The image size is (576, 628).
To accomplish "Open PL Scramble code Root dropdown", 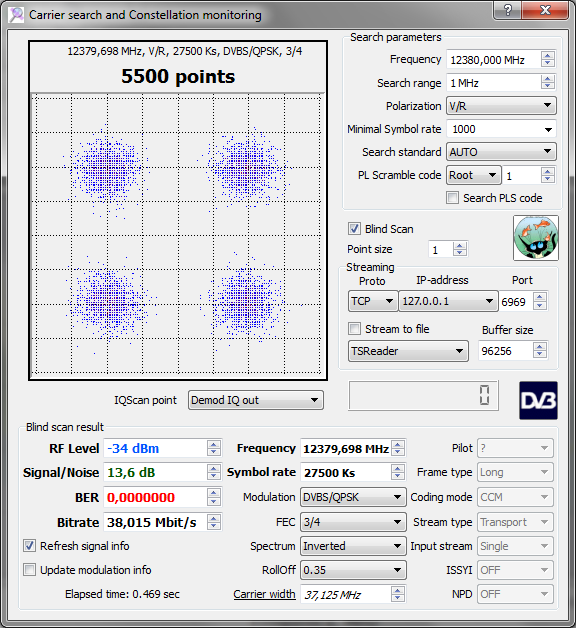I will click(x=473, y=175).
